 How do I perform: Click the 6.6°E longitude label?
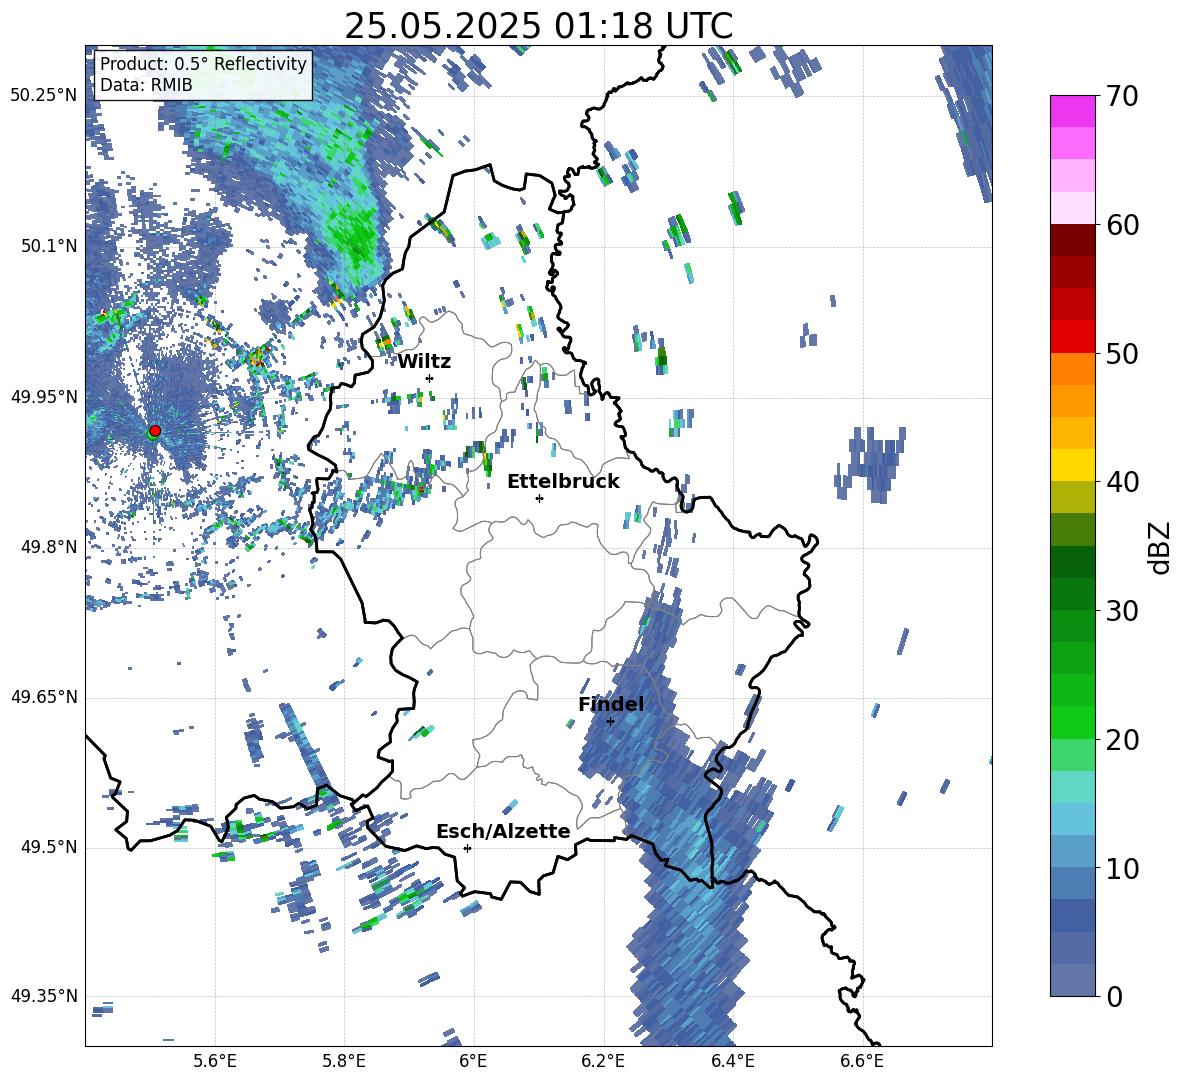(862, 1061)
